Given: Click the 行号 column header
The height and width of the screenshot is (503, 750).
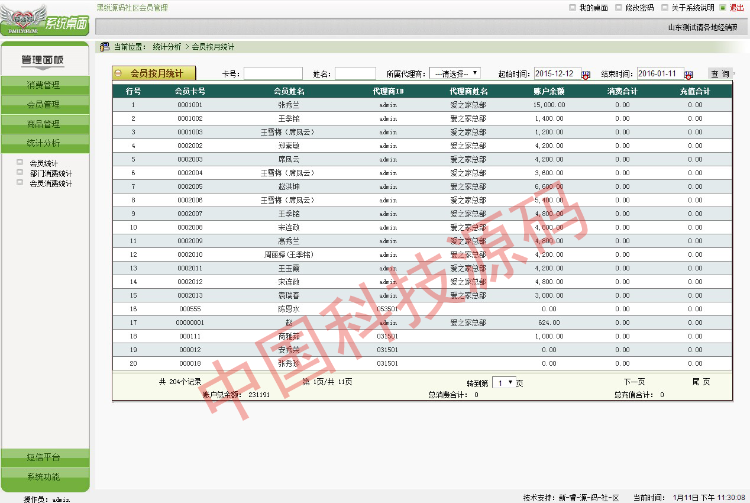Looking at the screenshot, I should pyautogui.click(x=133, y=91).
